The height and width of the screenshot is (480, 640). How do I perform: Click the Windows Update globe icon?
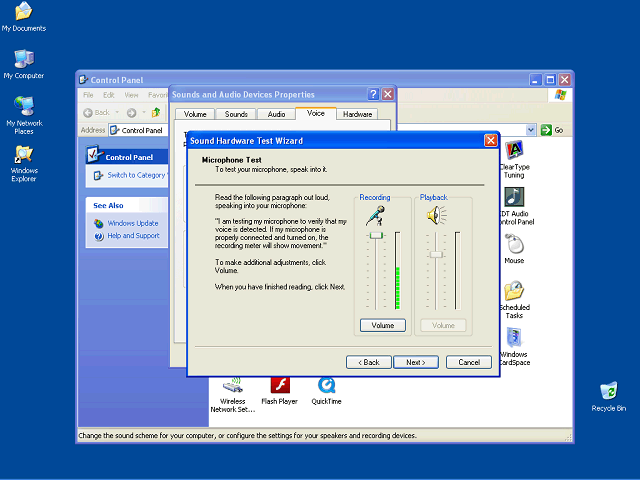point(99,223)
